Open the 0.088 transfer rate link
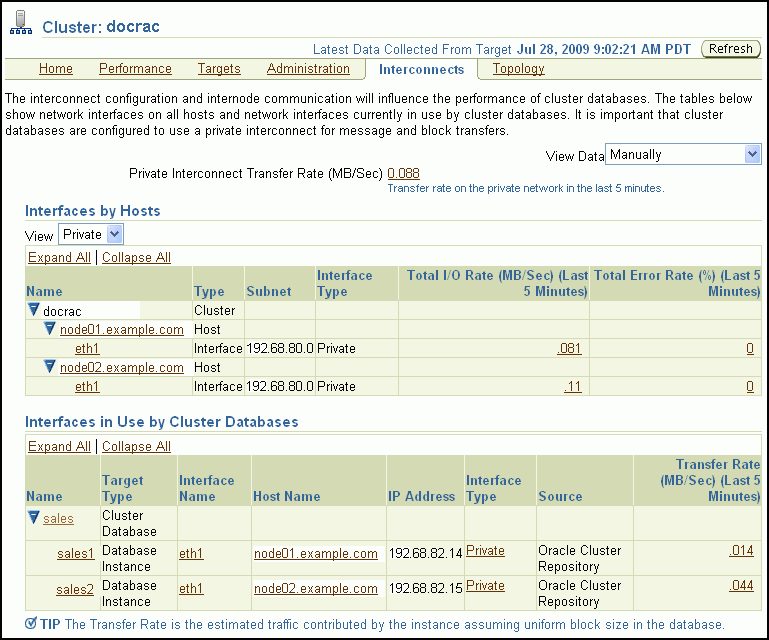 pos(403,173)
